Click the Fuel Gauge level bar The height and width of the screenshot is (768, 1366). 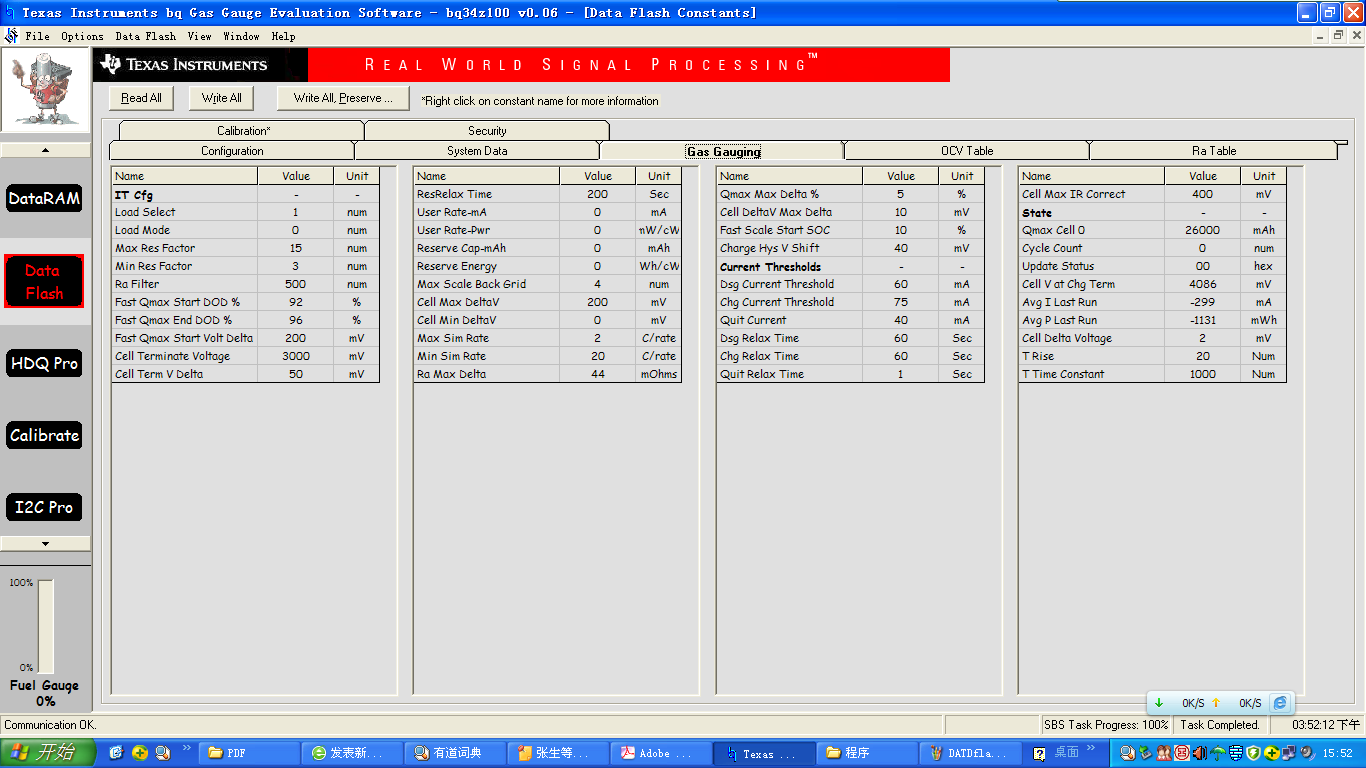pos(45,626)
